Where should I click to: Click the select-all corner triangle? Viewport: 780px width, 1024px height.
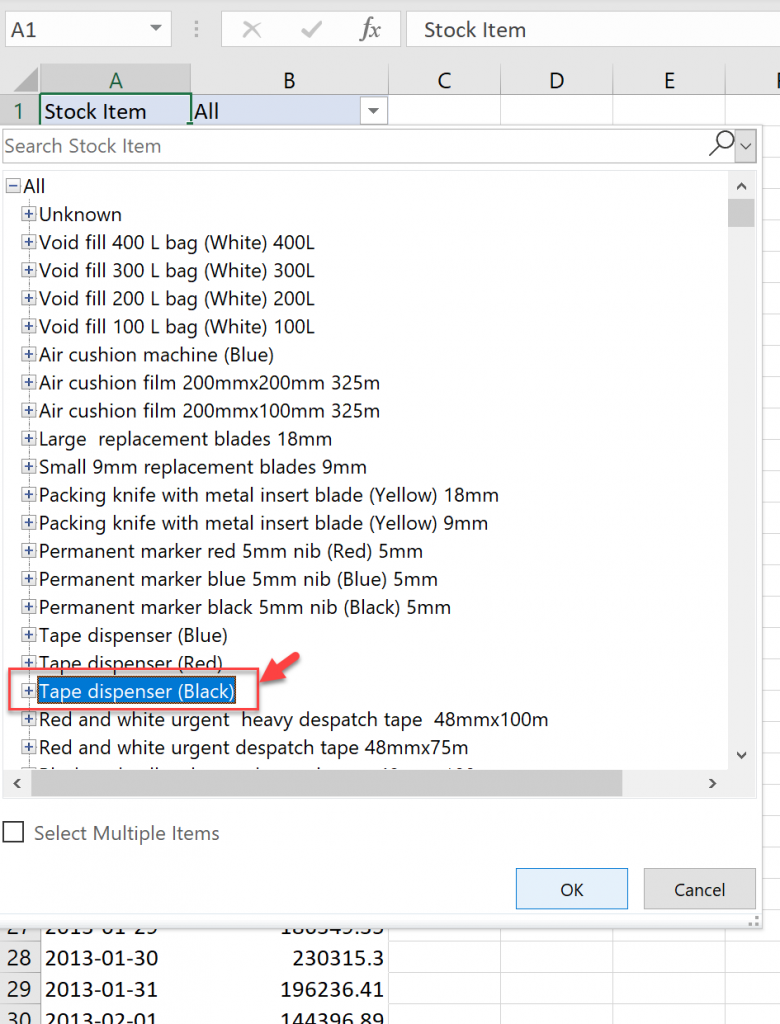[27, 81]
